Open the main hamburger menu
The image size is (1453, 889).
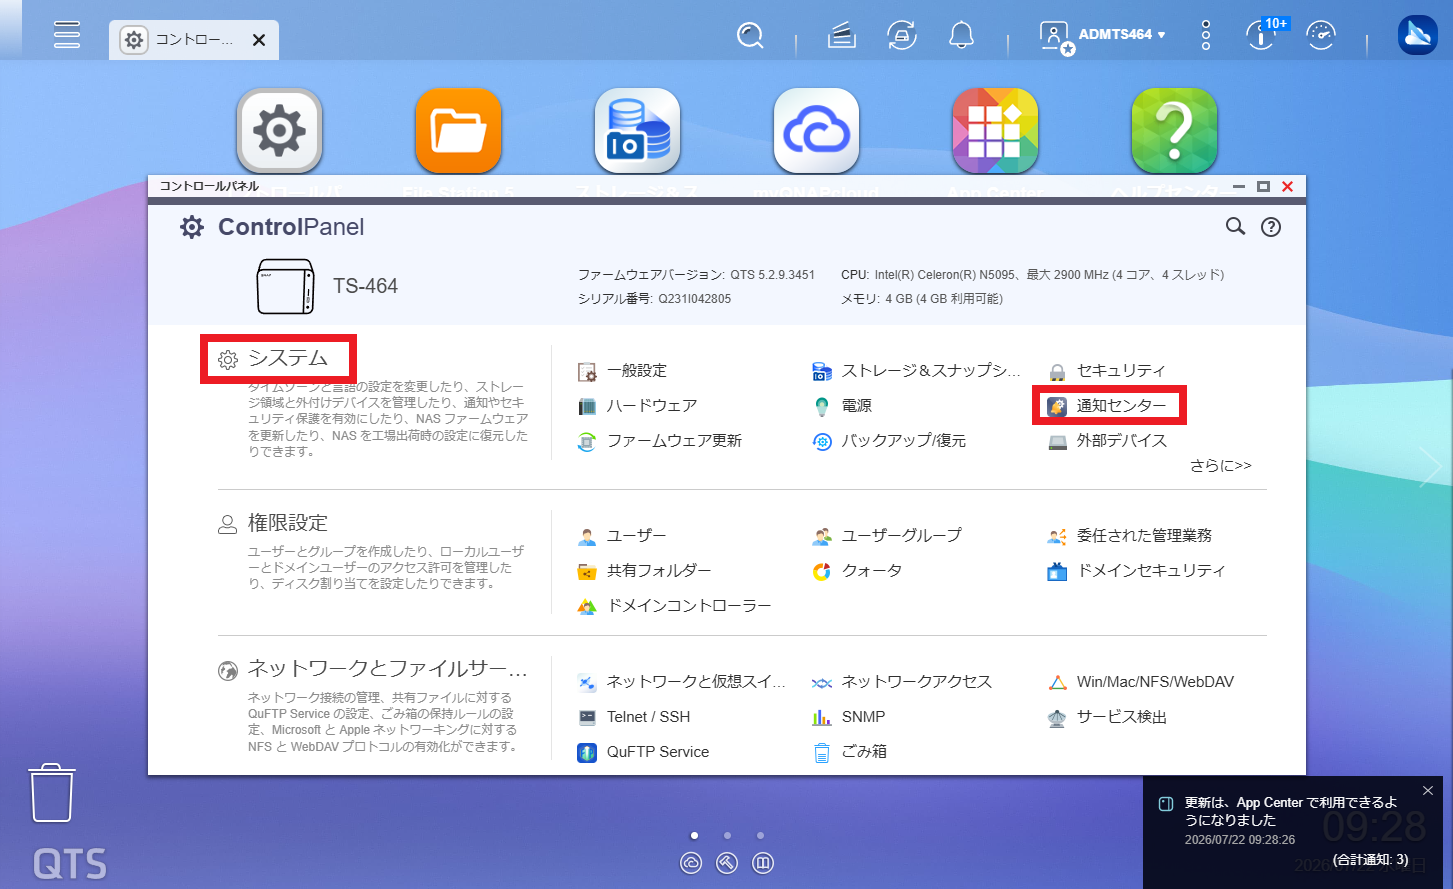(67, 35)
